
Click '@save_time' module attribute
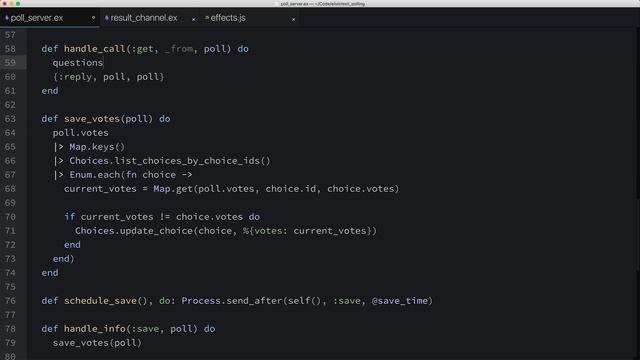click(400, 301)
